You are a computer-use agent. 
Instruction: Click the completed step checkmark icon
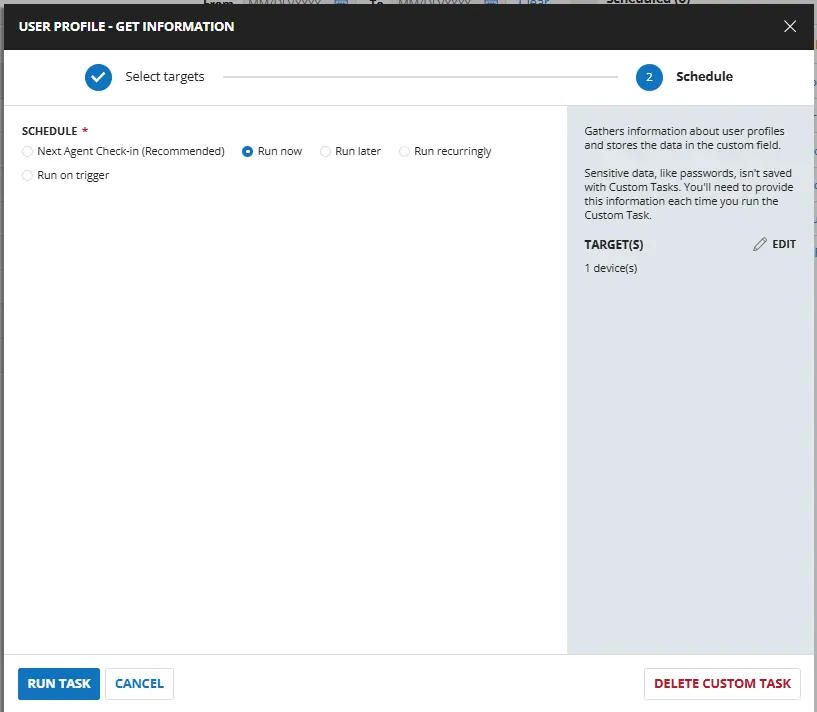click(x=98, y=77)
